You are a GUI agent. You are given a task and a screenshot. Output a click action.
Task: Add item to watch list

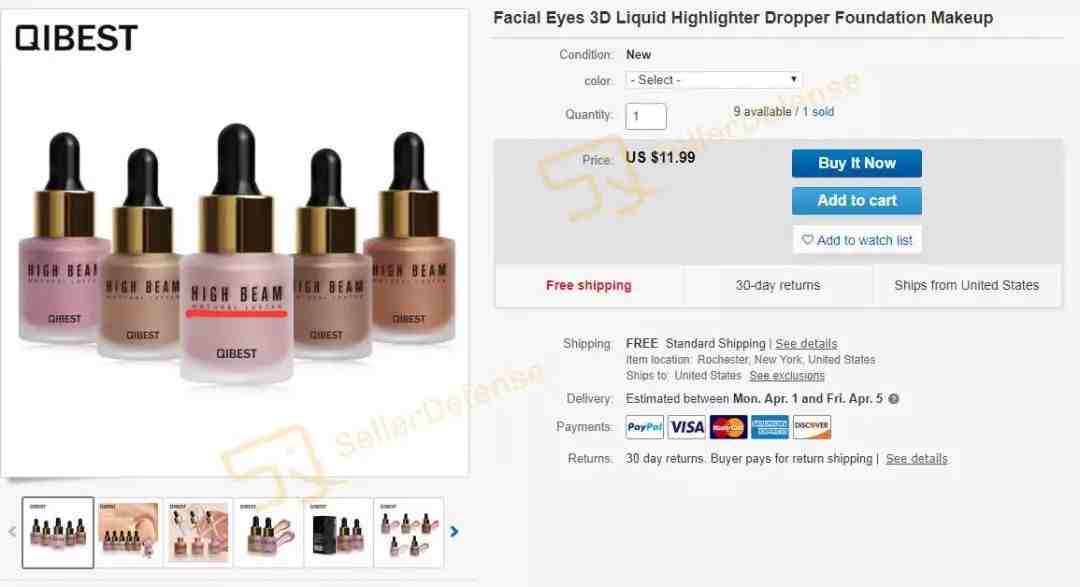[x=857, y=240]
